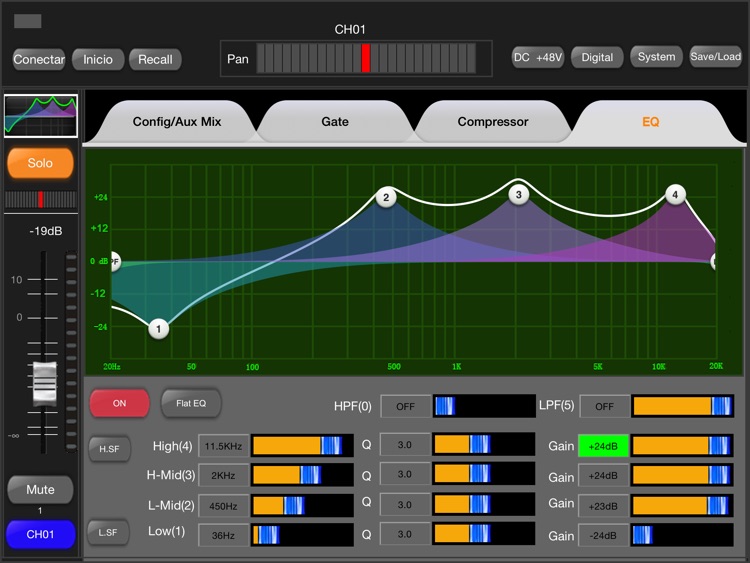This screenshot has width=750, height=563.
Task: Switch to the Config/Aux Mix tab
Action: pos(176,121)
